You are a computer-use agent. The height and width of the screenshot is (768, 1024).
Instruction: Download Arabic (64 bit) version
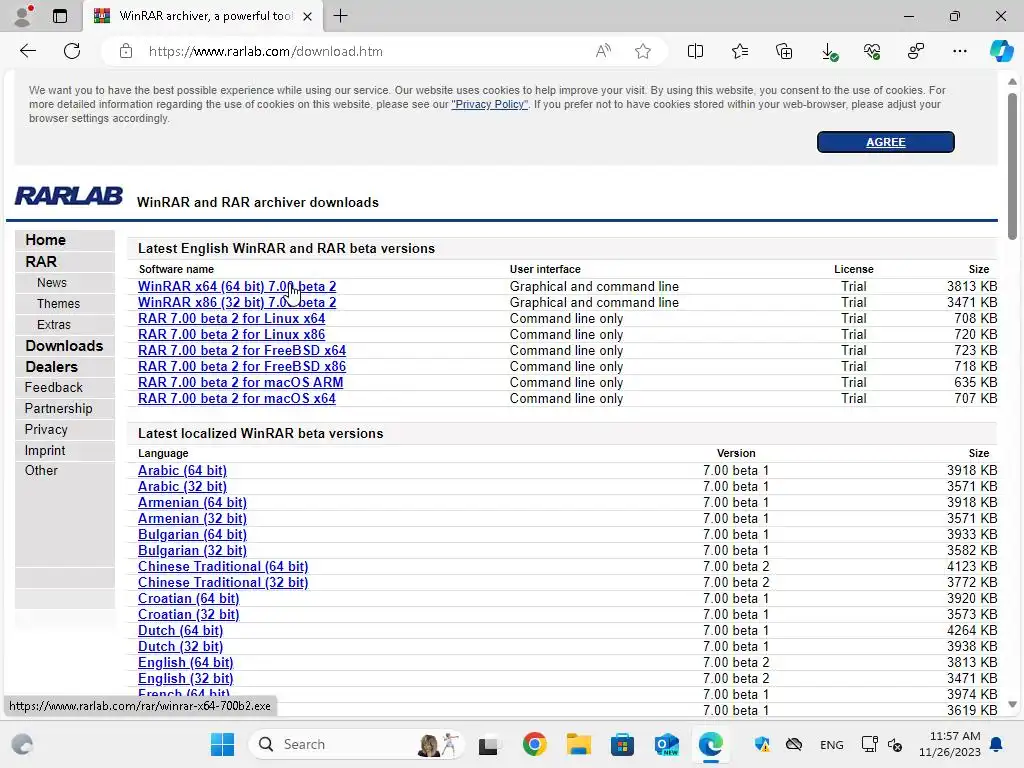(x=182, y=471)
